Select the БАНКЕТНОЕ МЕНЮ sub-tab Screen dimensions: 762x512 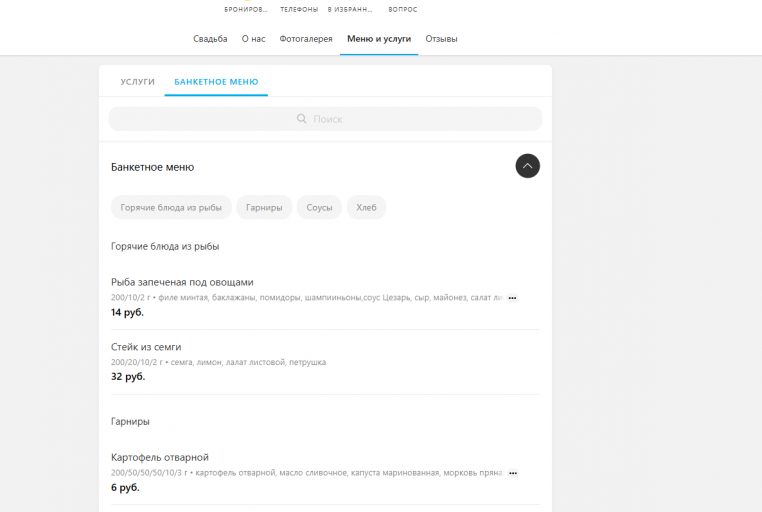coord(216,82)
